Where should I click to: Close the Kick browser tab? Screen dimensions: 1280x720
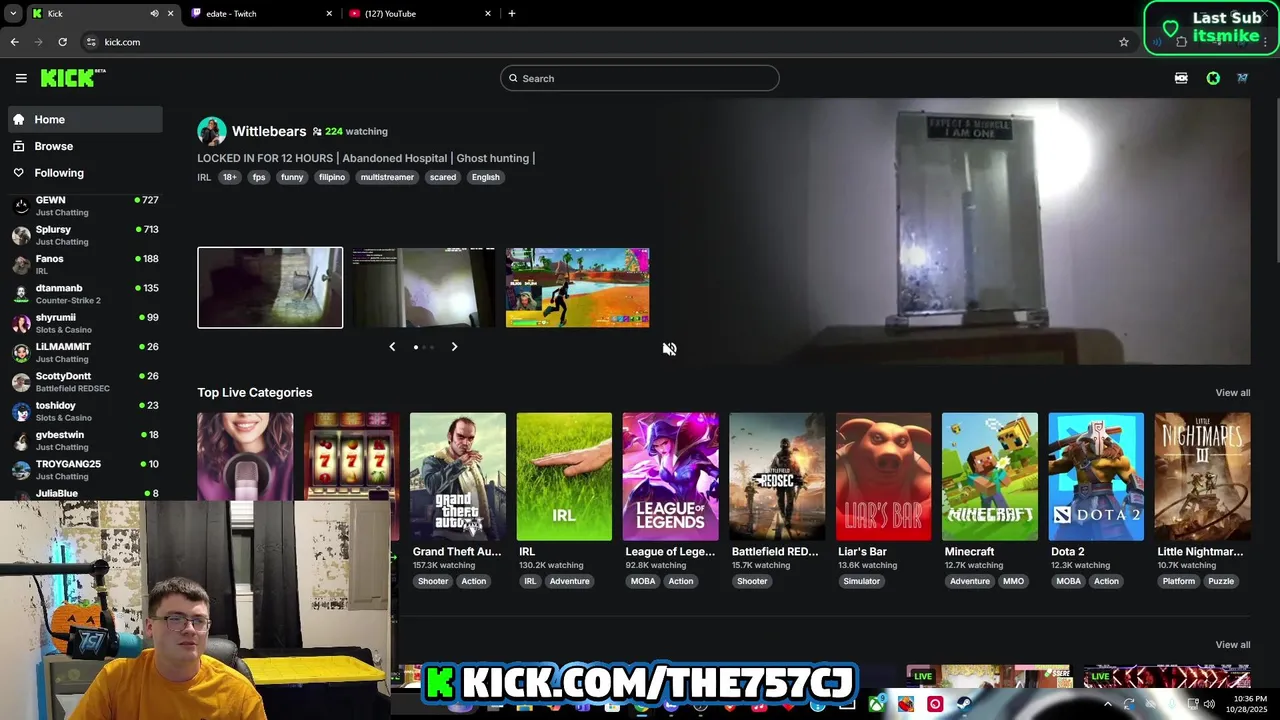[x=170, y=14]
